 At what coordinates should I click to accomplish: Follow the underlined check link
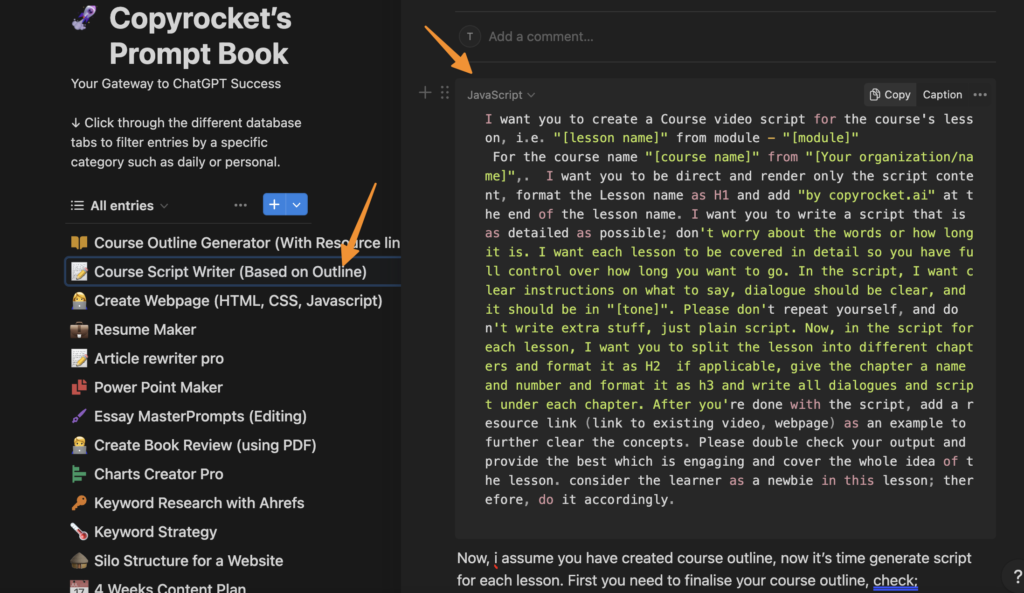coord(895,580)
